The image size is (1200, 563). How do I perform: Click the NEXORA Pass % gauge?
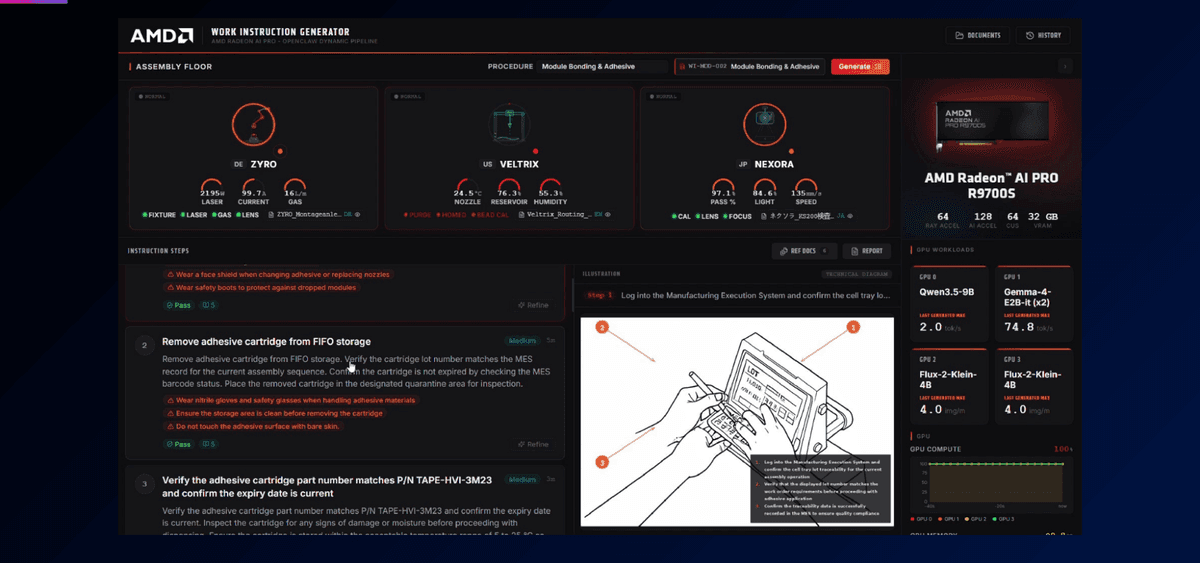pyautogui.click(x=724, y=193)
